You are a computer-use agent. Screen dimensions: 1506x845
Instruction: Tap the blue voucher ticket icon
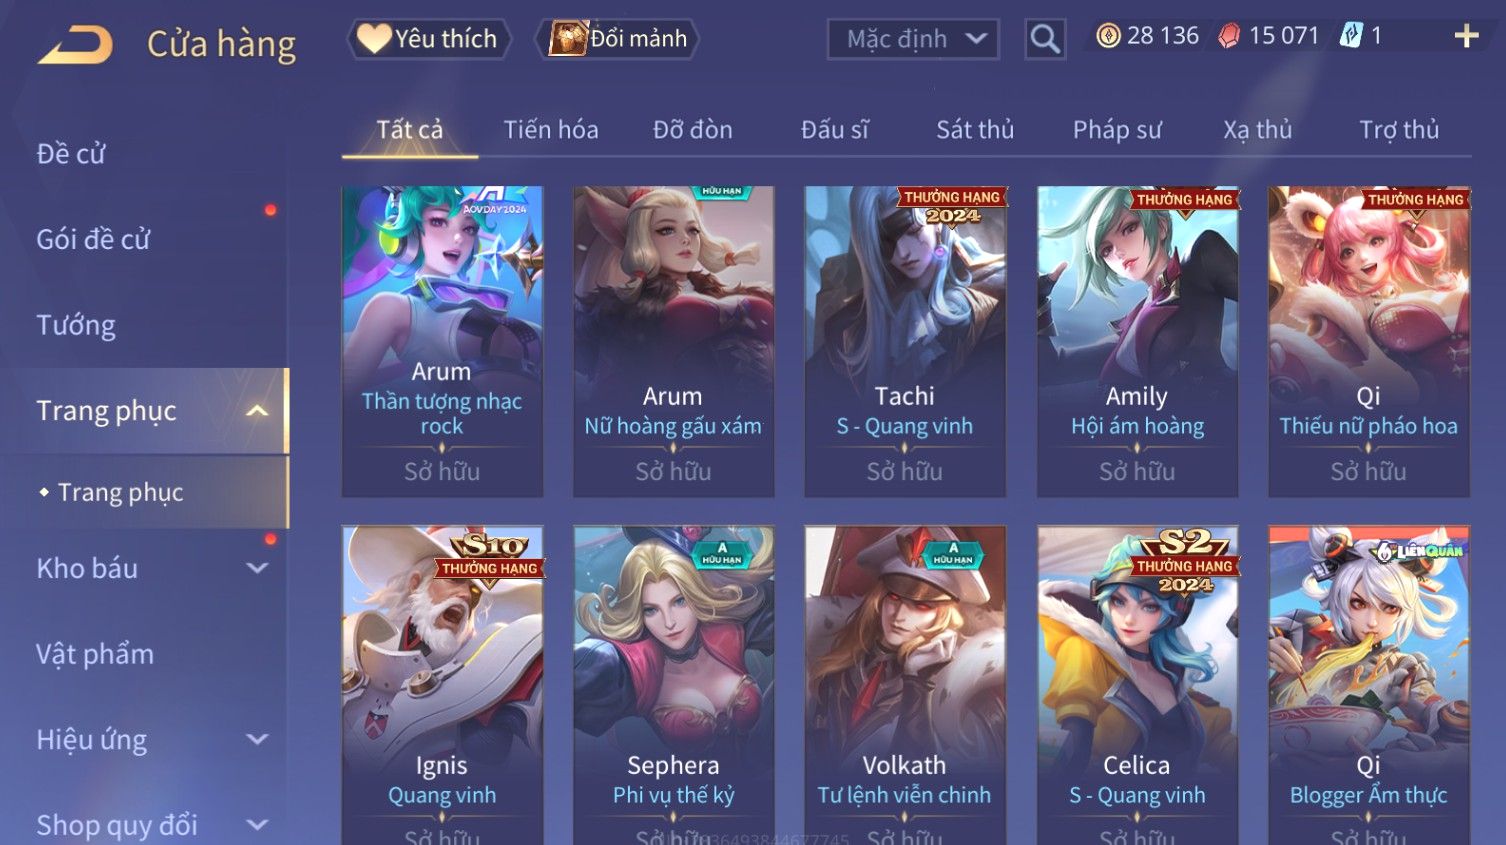tap(1351, 36)
